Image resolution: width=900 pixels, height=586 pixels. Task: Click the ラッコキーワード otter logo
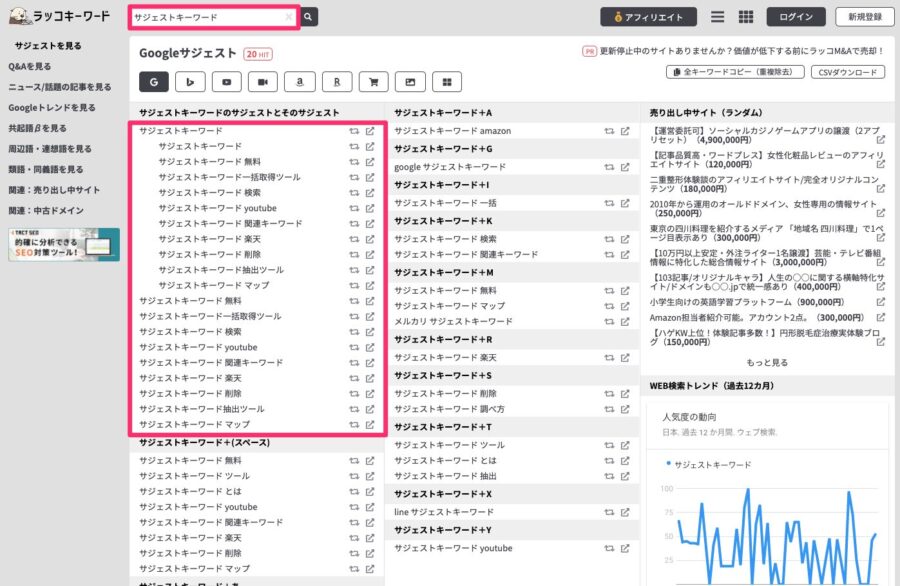[x=60, y=16]
